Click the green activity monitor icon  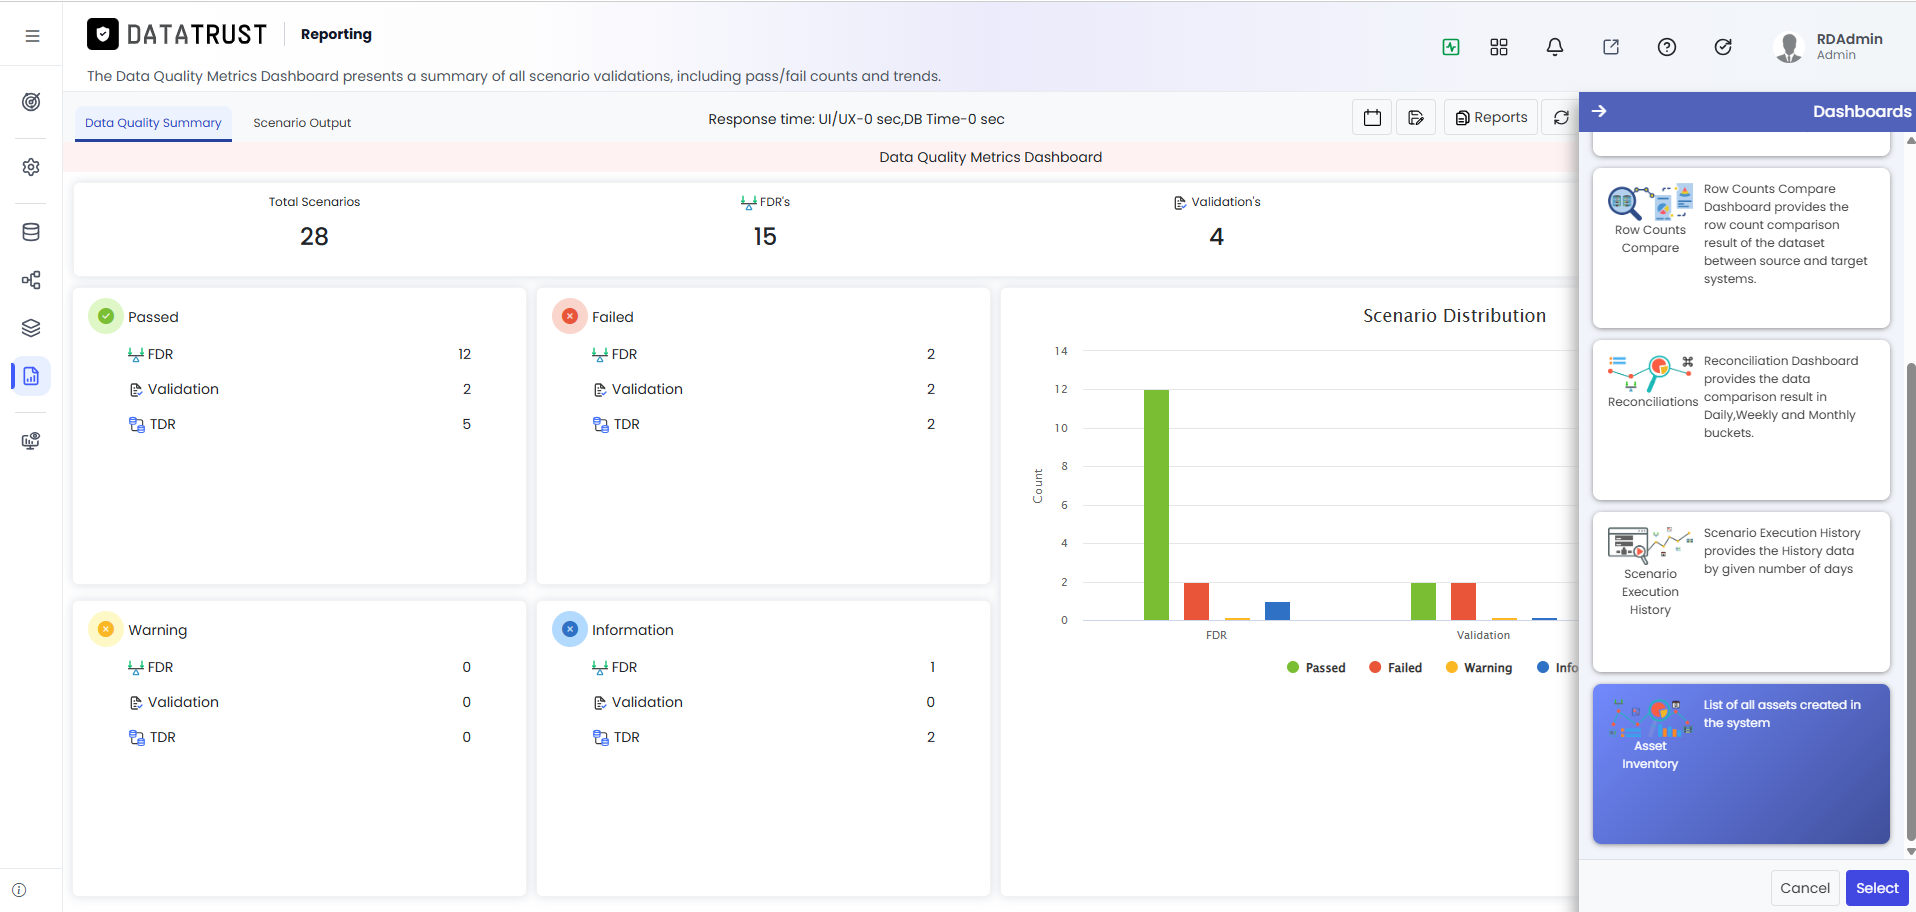coord(1451,47)
